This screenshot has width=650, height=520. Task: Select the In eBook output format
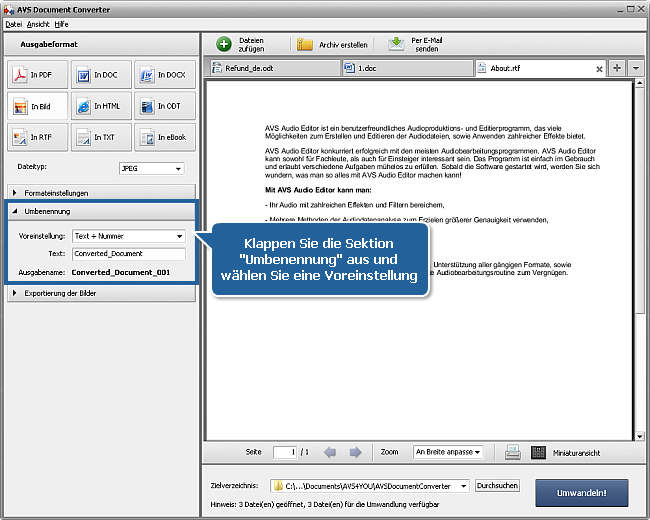[165, 137]
